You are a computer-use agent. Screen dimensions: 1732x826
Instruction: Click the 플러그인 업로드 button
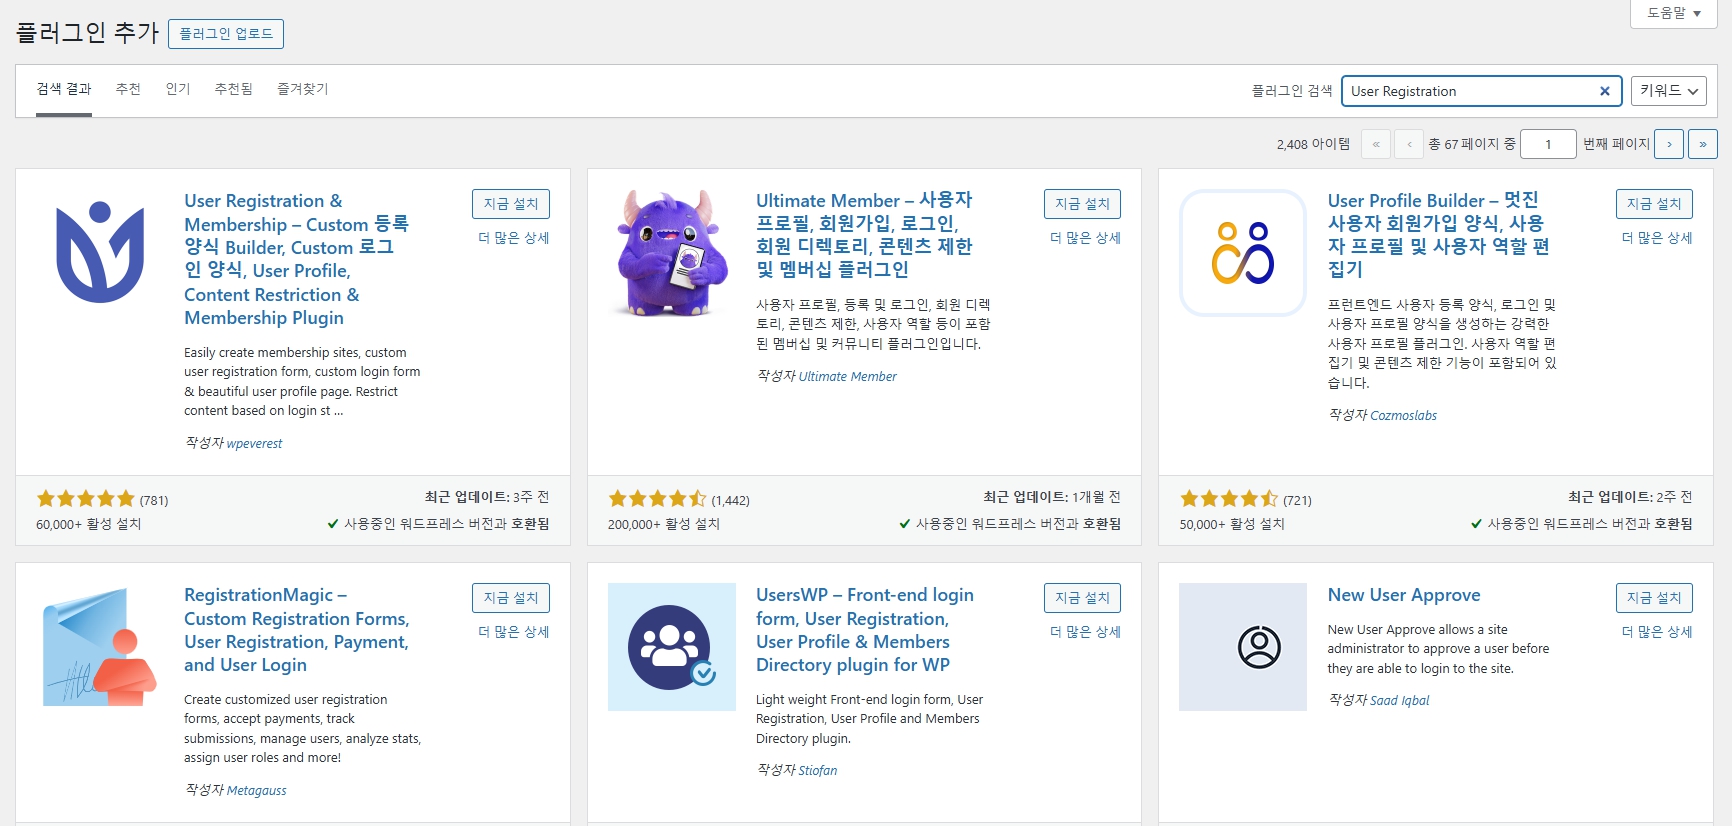click(226, 34)
